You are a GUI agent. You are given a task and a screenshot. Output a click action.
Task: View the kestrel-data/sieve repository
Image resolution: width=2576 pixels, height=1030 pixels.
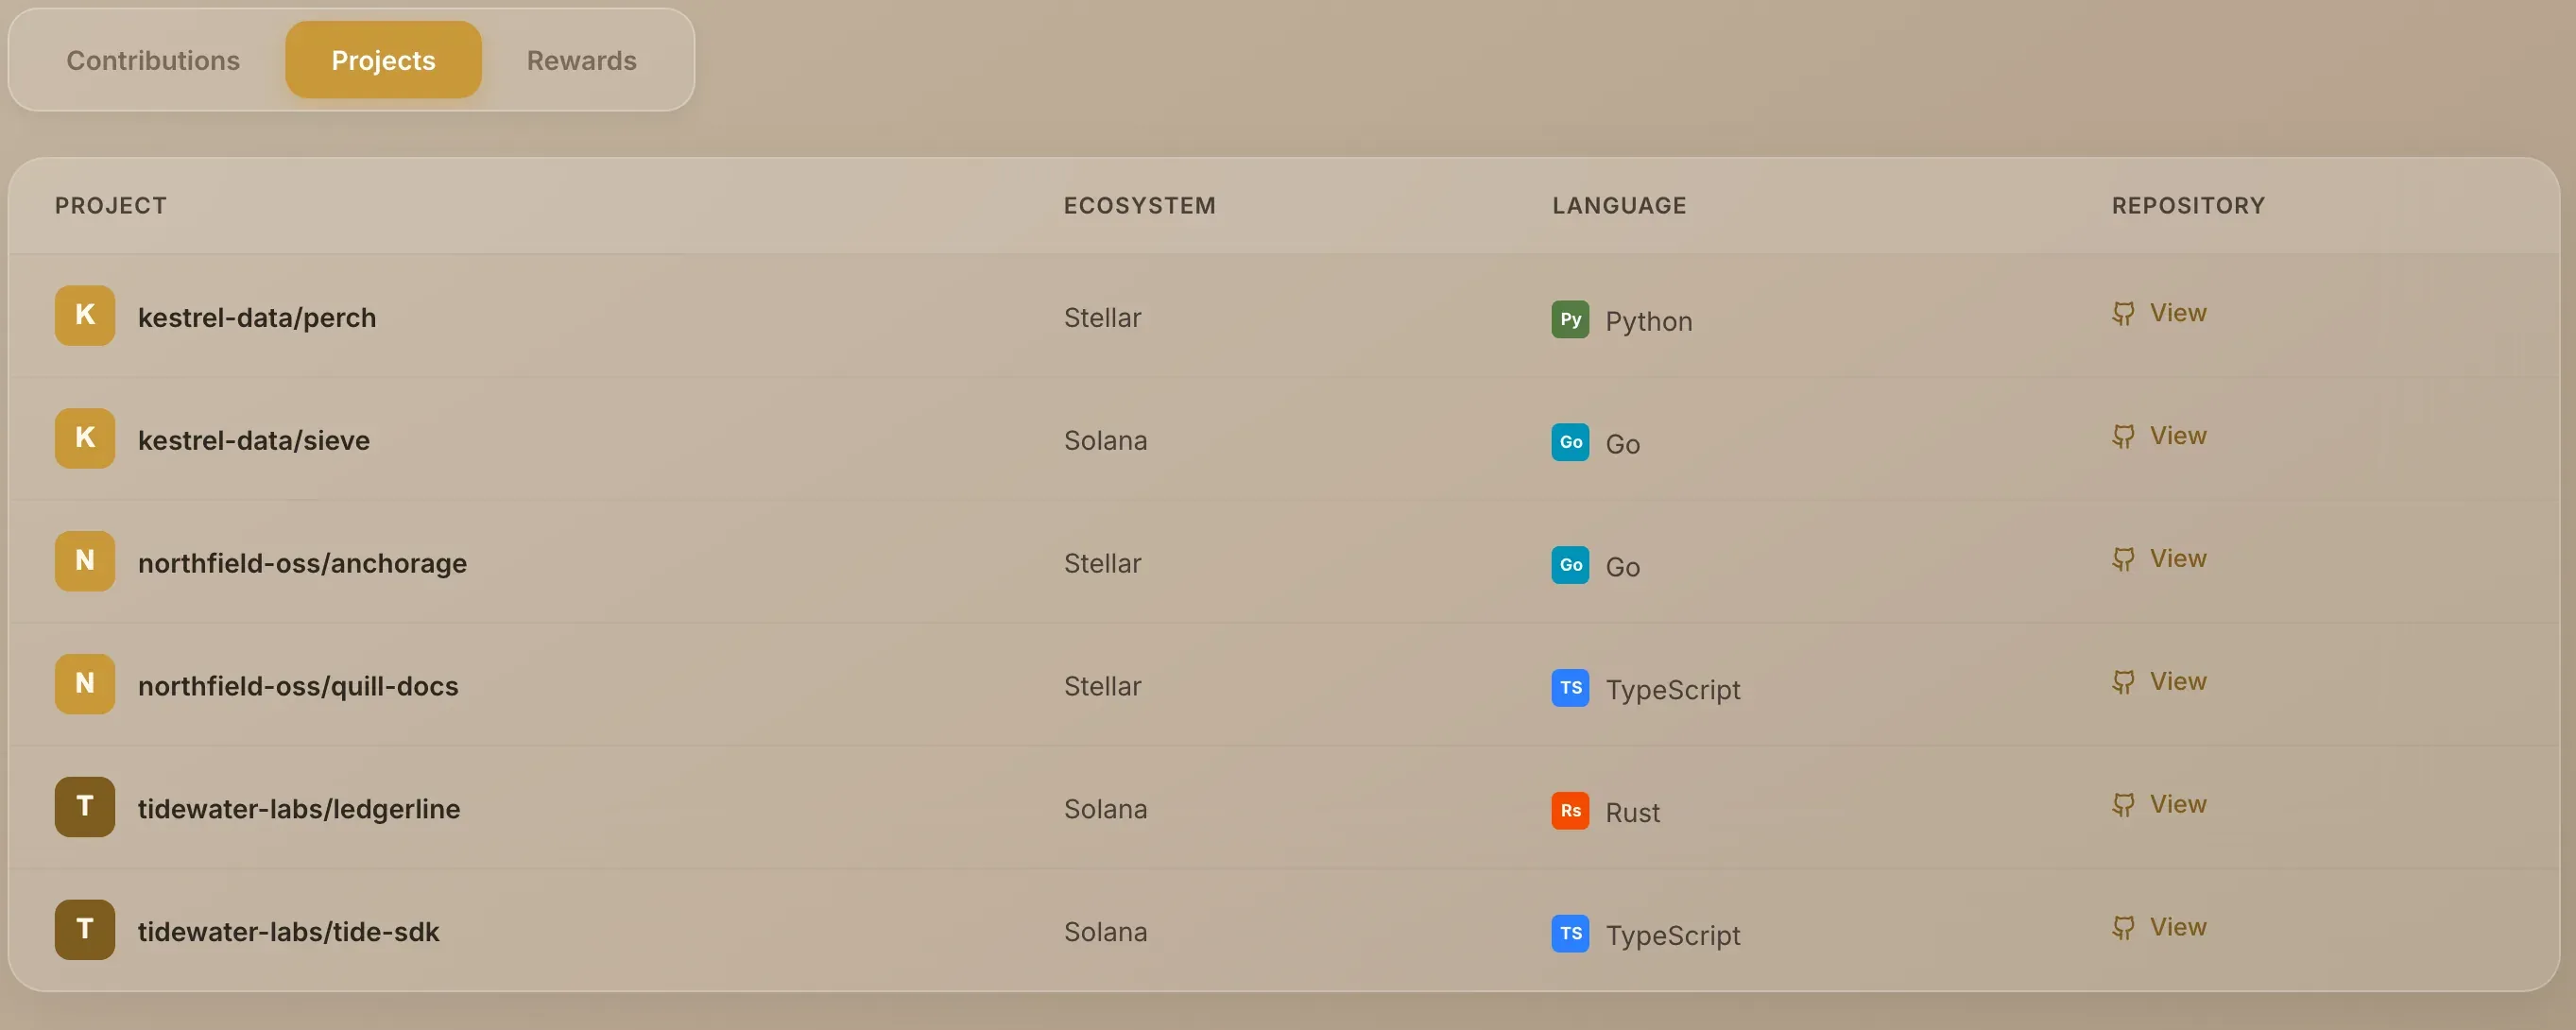pyautogui.click(x=2160, y=436)
